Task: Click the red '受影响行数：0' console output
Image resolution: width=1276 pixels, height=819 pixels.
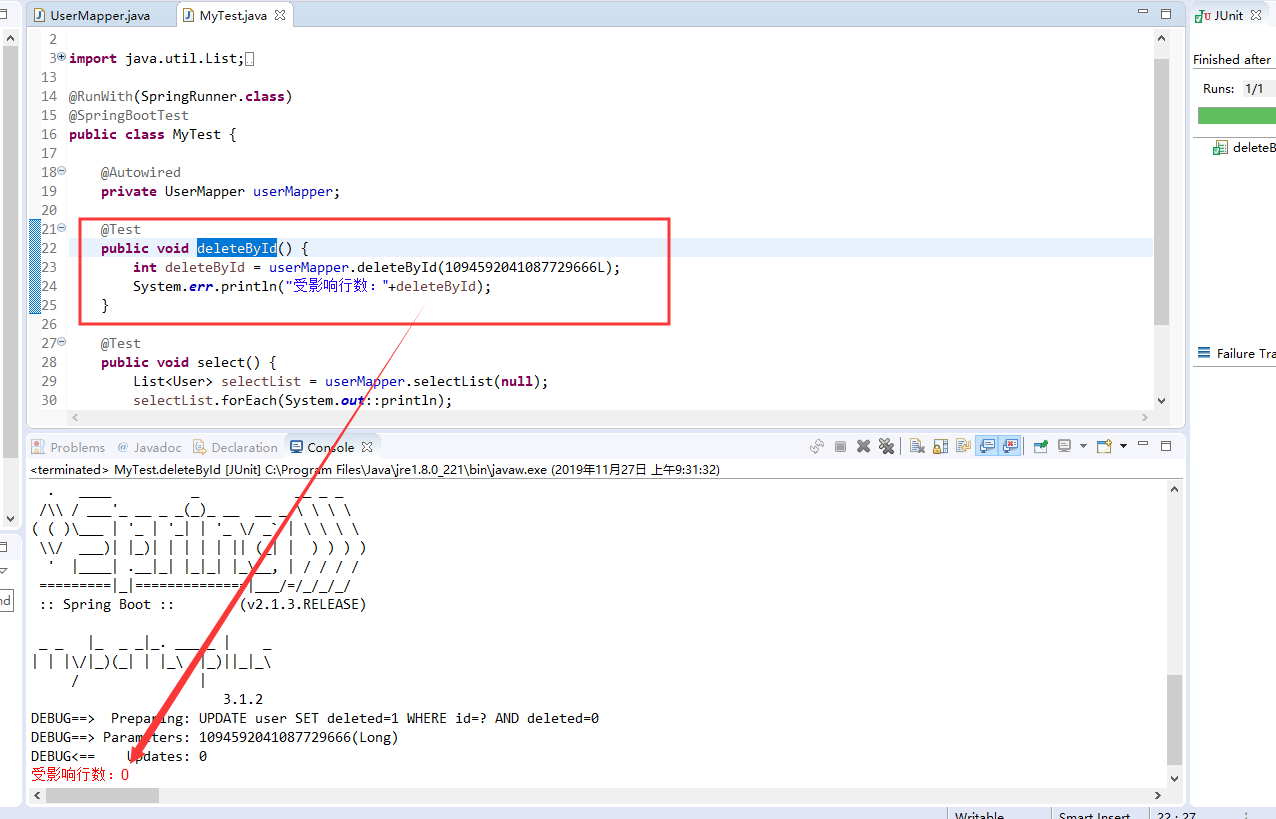Action: 80,775
